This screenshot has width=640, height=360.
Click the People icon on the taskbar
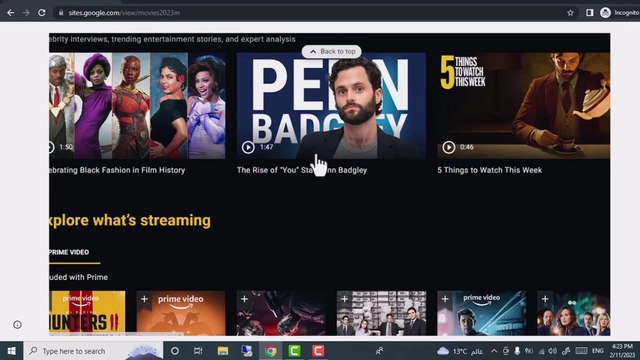pyautogui.click(x=380, y=351)
